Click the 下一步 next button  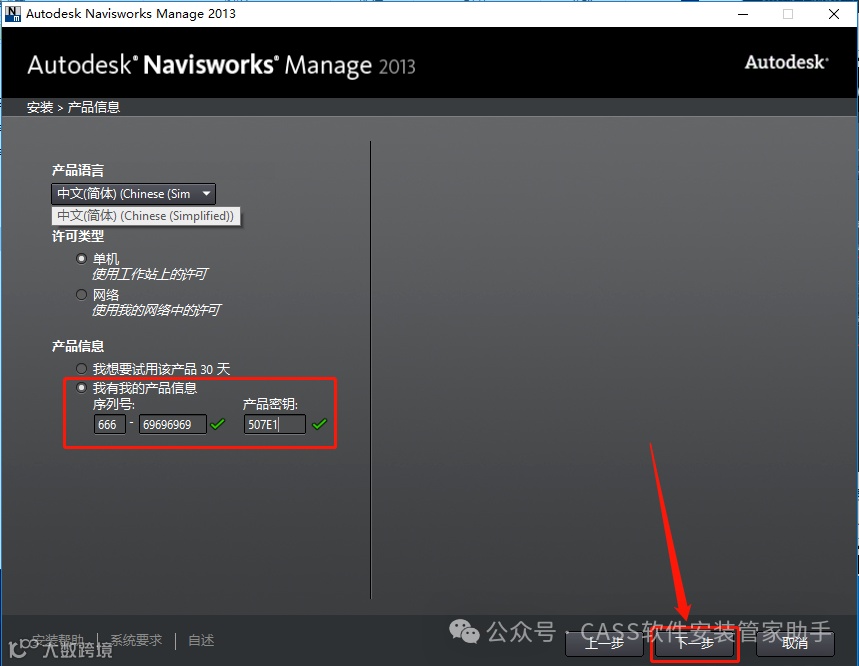pos(695,644)
